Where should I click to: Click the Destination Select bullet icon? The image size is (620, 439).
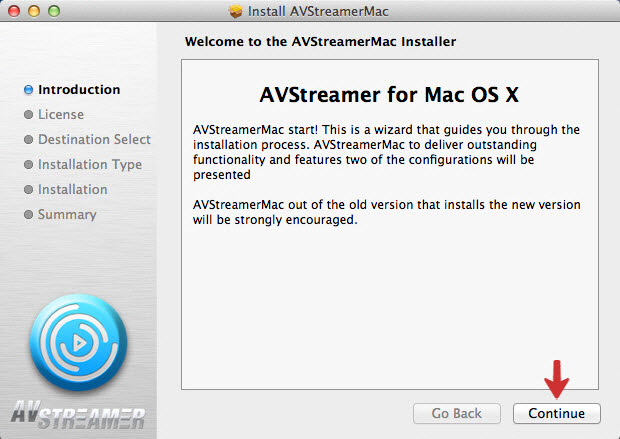(28, 140)
